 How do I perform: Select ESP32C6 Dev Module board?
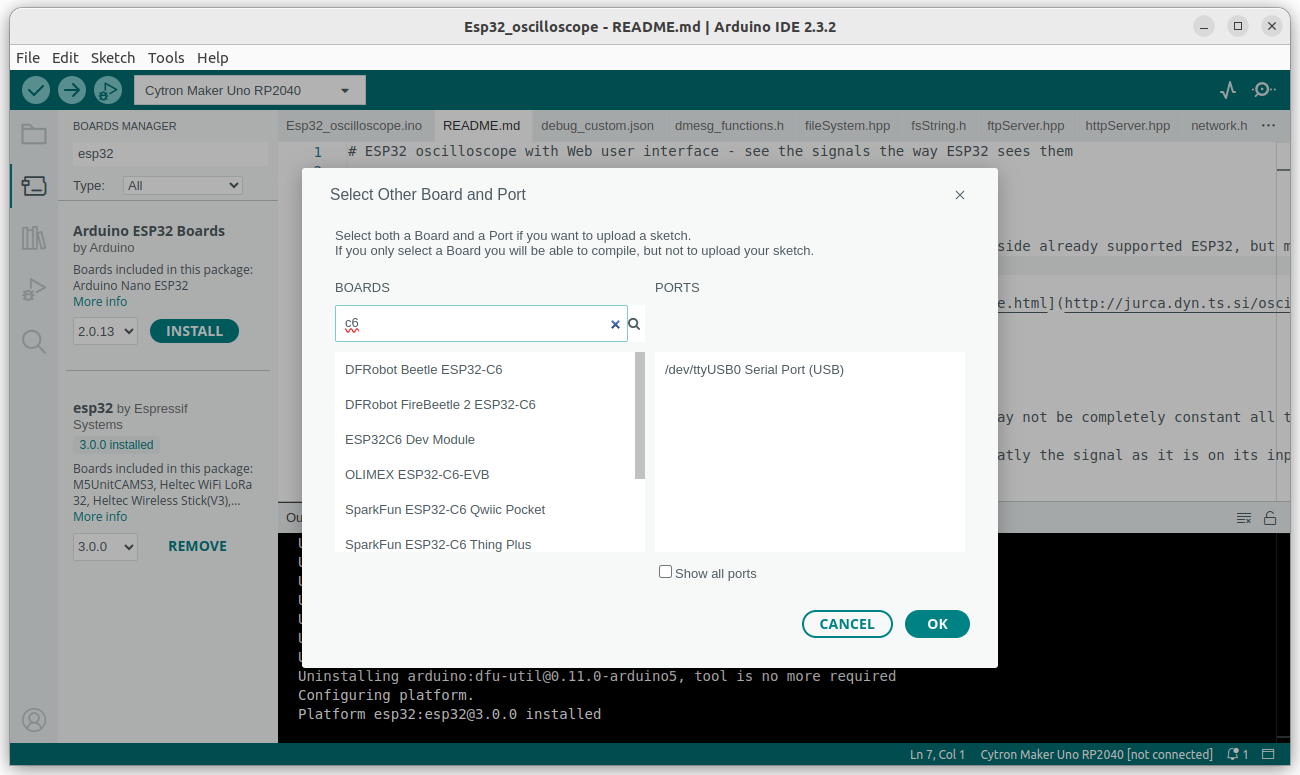click(485, 440)
